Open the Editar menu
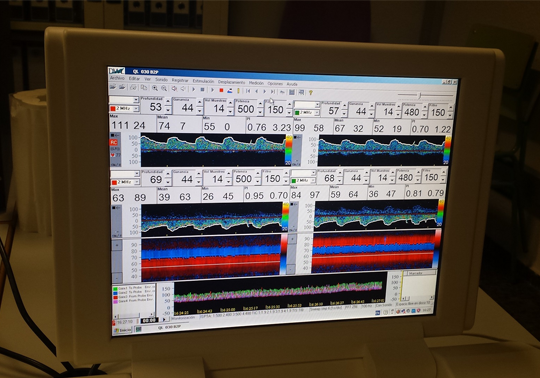Screen dimensions: 540x378 tap(134, 79)
